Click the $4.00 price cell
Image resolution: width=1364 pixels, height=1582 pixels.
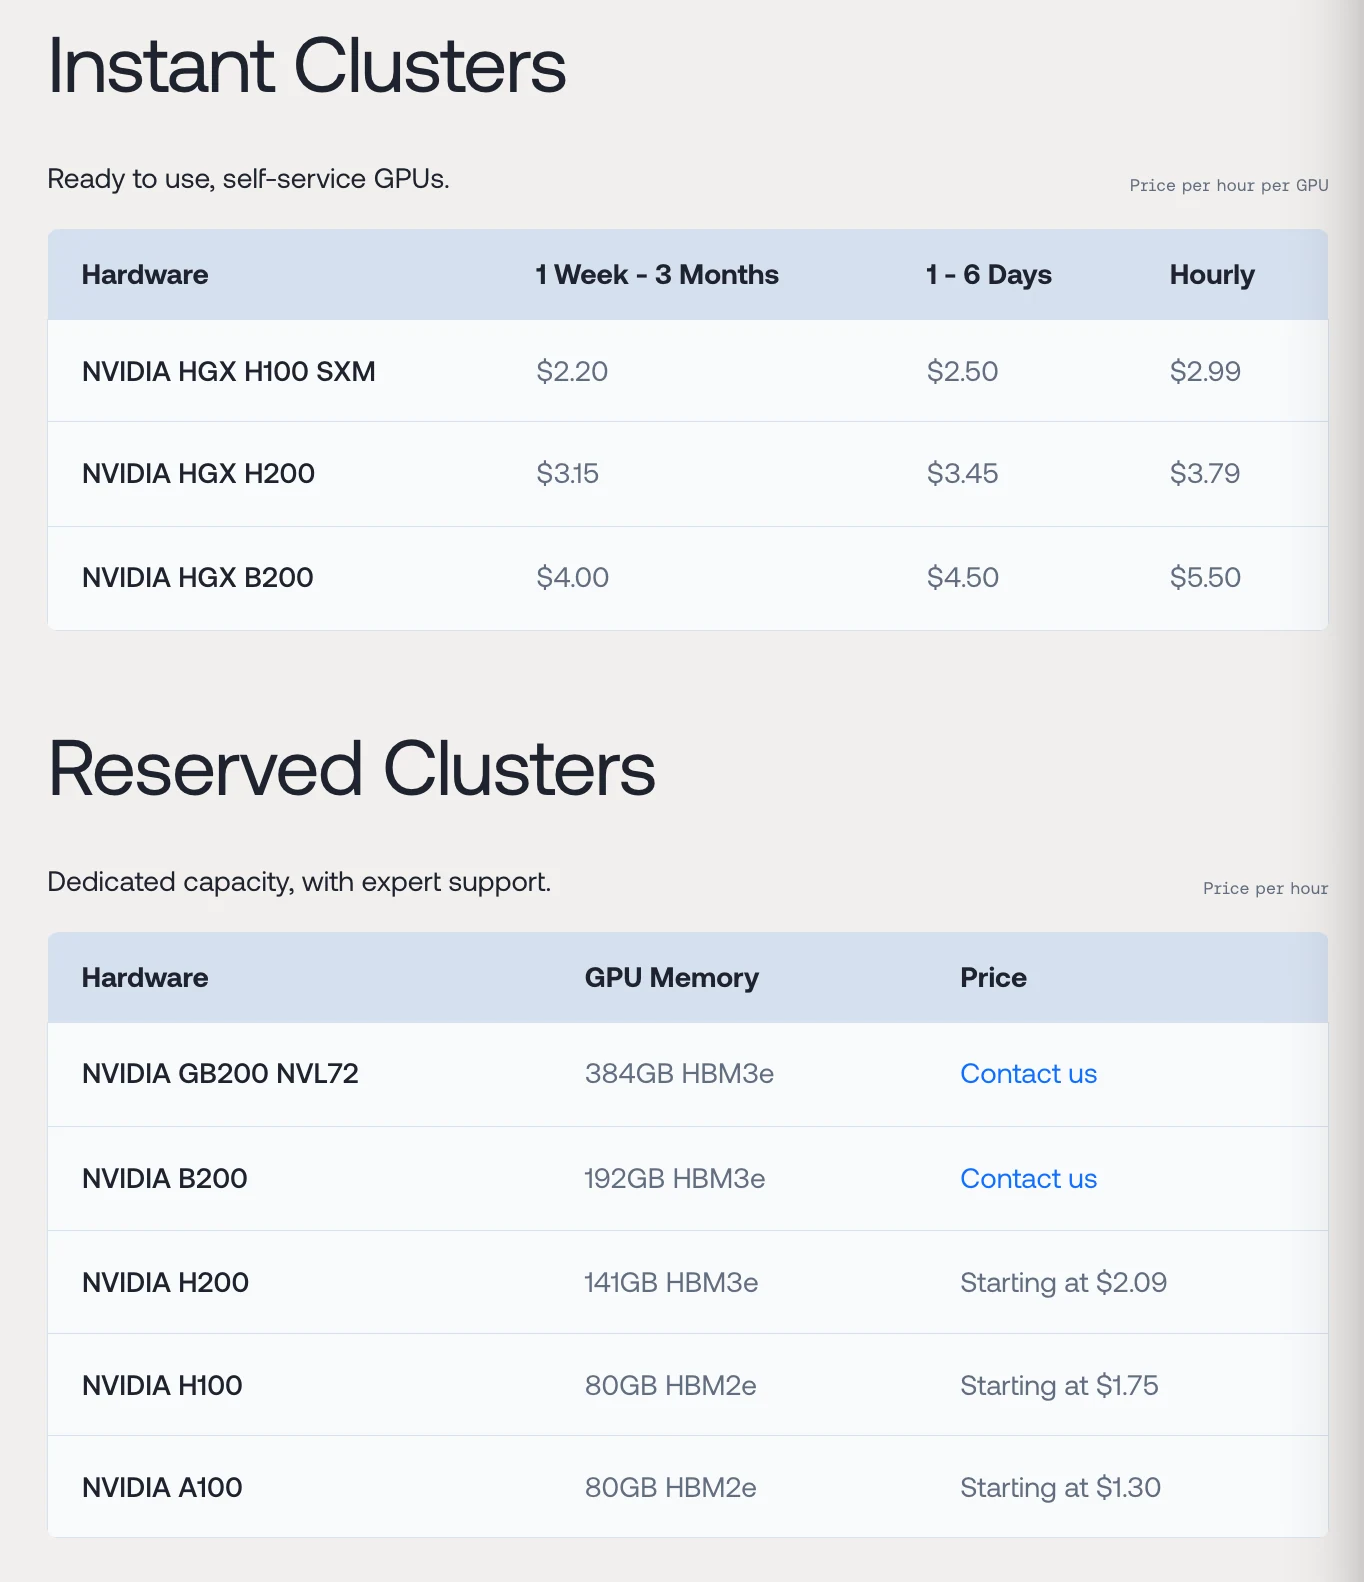point(572,577)
